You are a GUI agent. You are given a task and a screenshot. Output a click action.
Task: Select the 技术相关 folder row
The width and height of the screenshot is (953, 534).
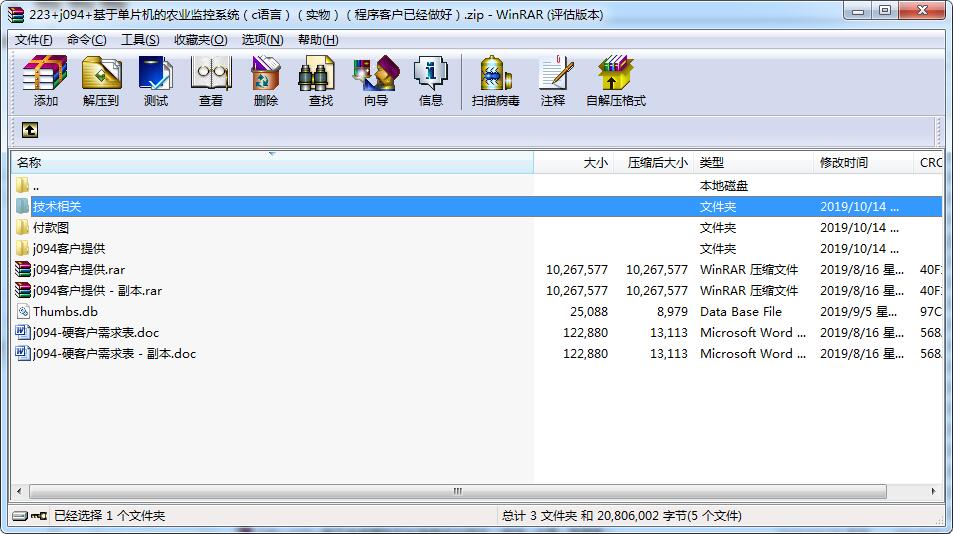(477, 207)
